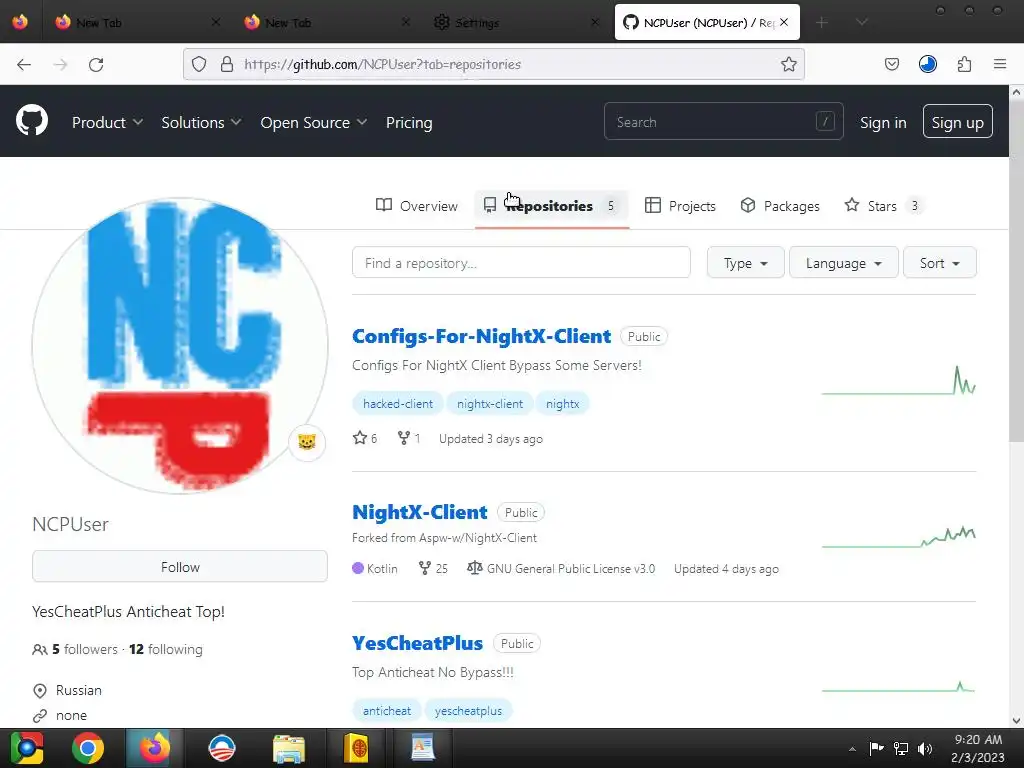
Task: Open the Extensions puzzle icon
Action: tap(964, 64)
